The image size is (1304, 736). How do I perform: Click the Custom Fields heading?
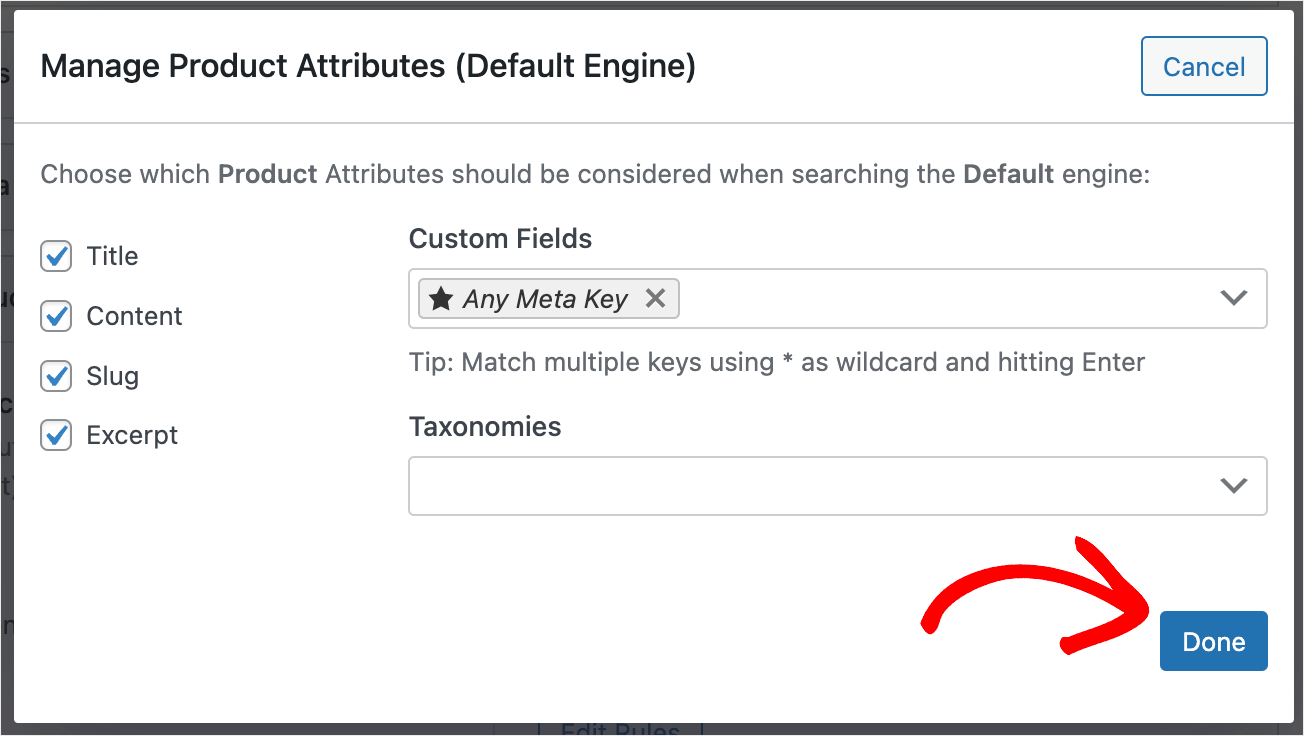500,239
